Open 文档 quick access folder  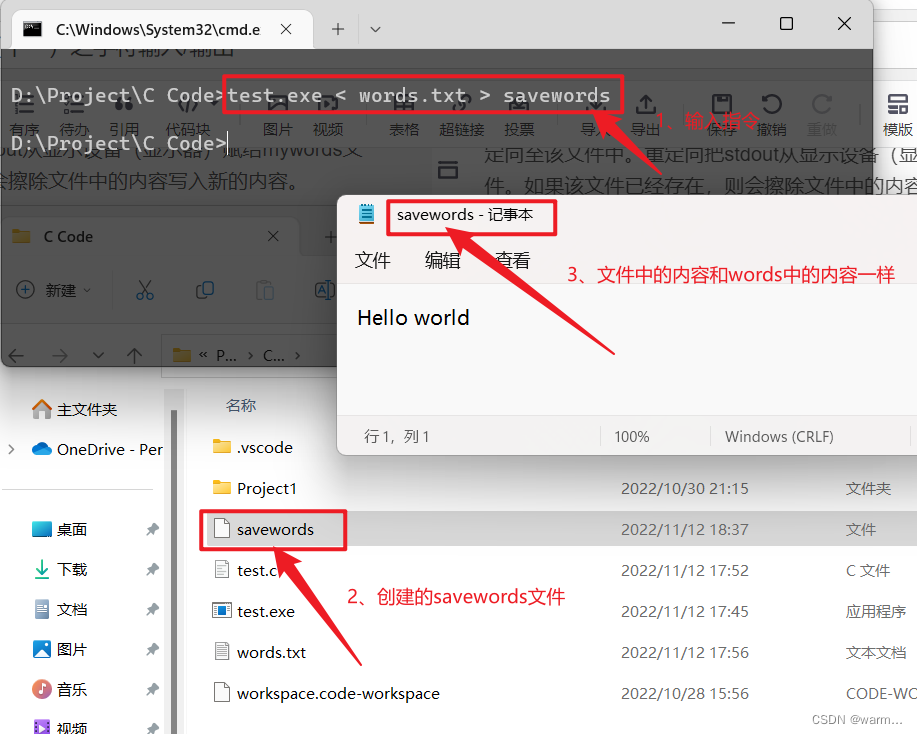[x=59, y=609]
